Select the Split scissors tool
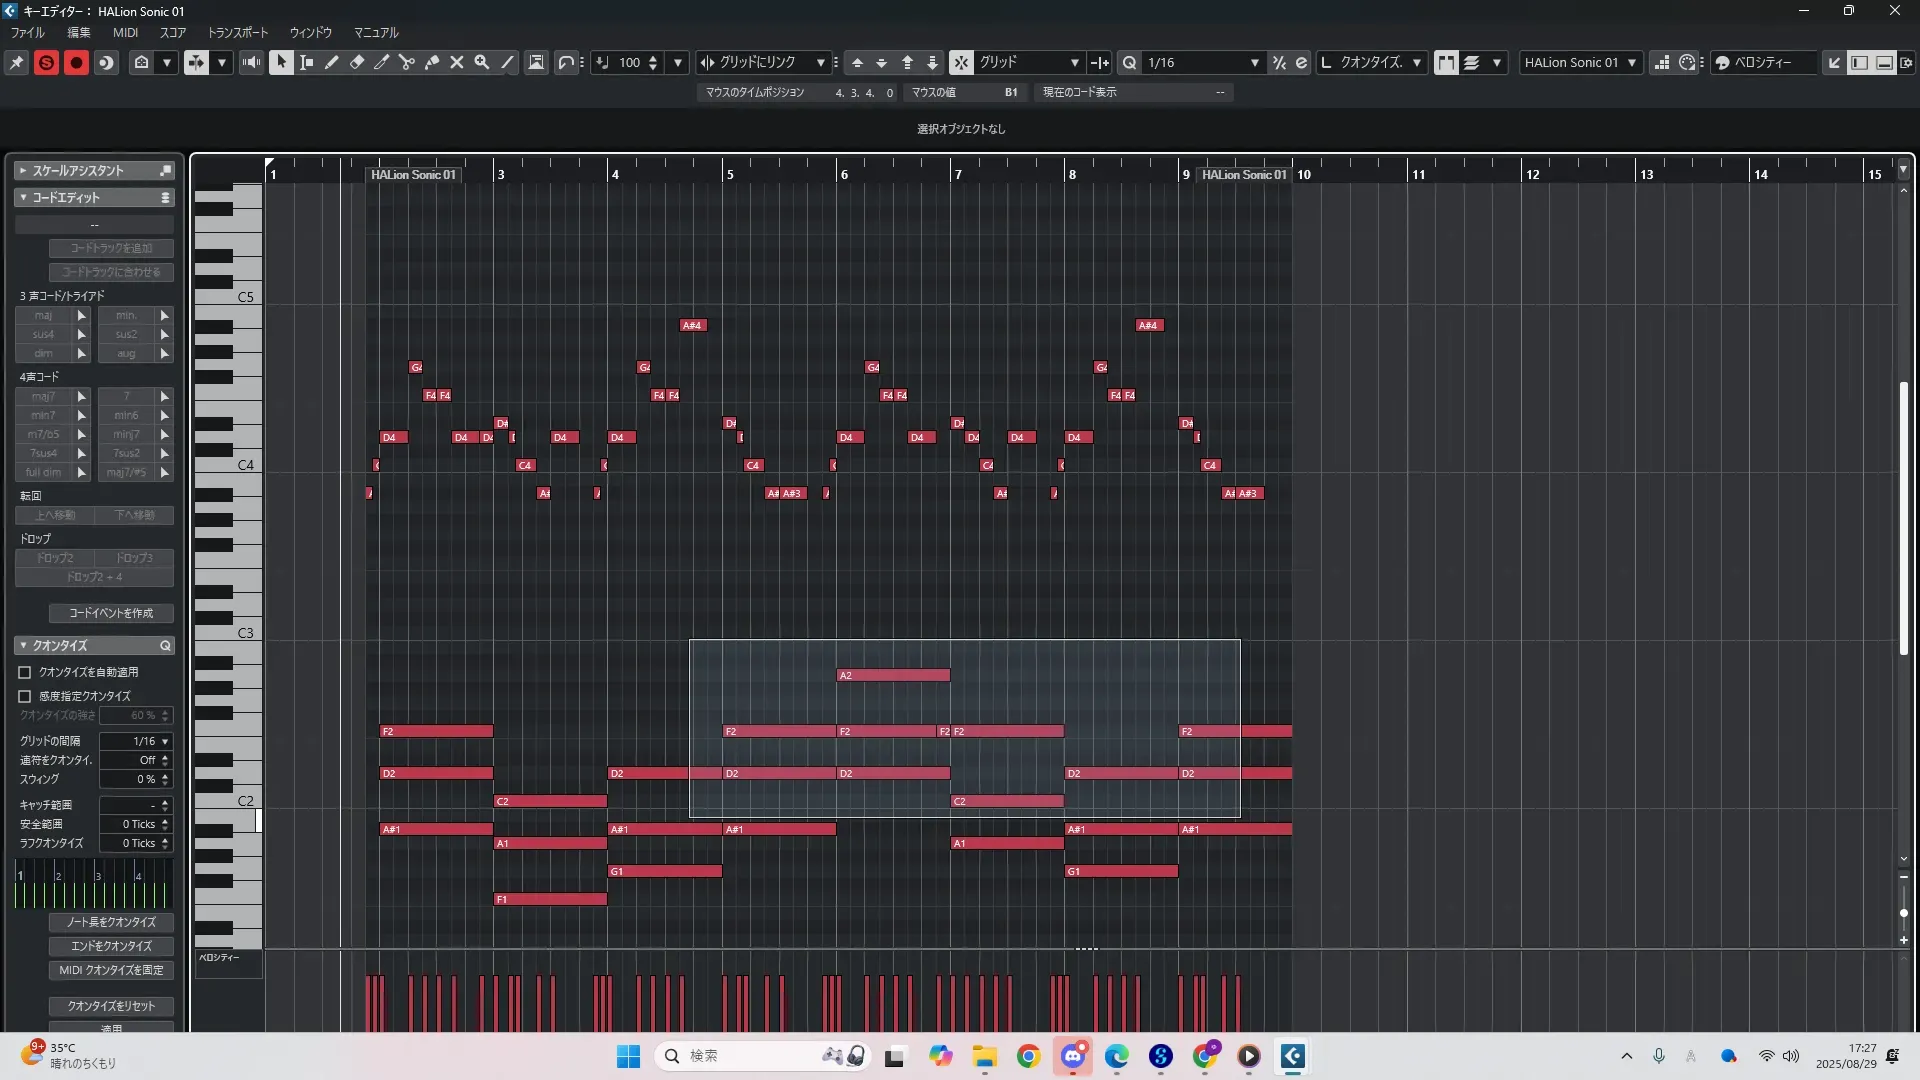This screenshot has width=1920, height=1080. [407, 62]
